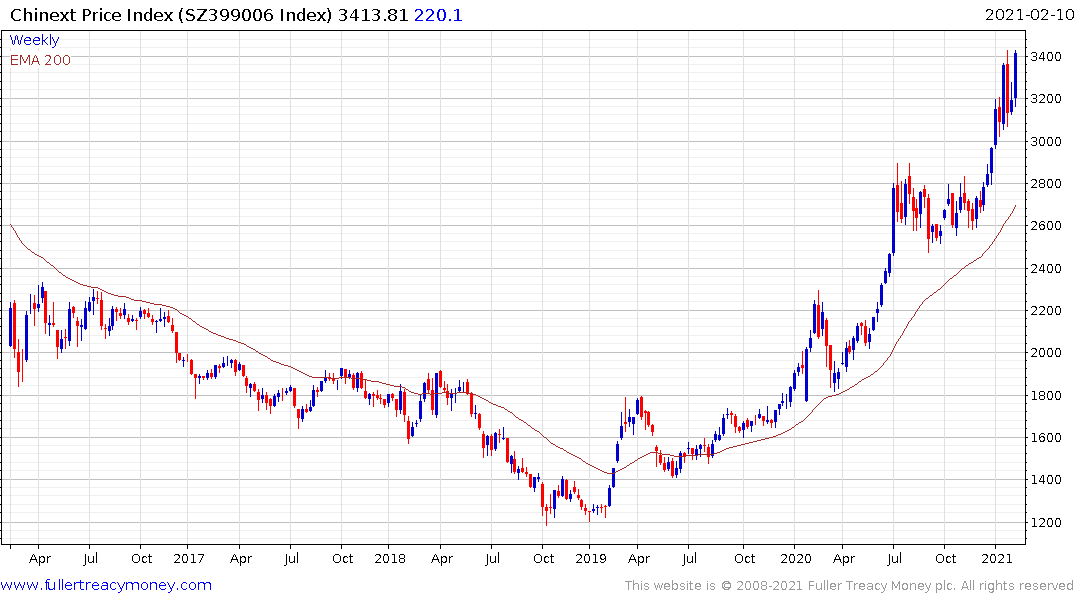Click the 2021 year label on time axis
The width and height of the screenshot is (1075, 600).
(996, 559)
